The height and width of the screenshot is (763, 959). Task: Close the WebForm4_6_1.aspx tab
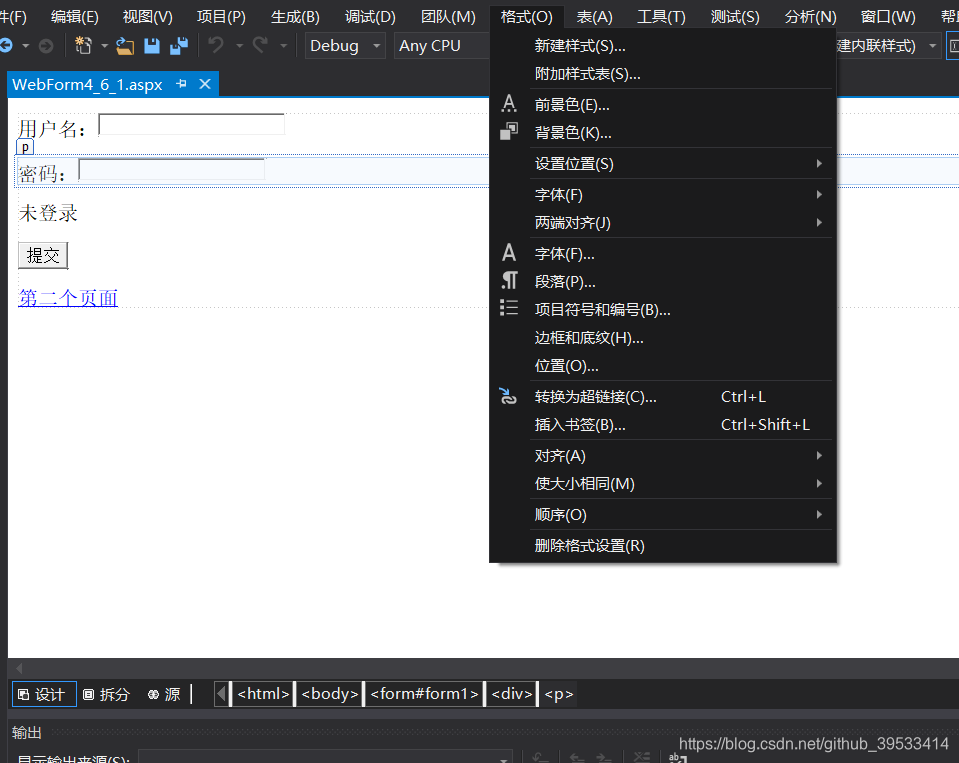(x=205, y=84)
